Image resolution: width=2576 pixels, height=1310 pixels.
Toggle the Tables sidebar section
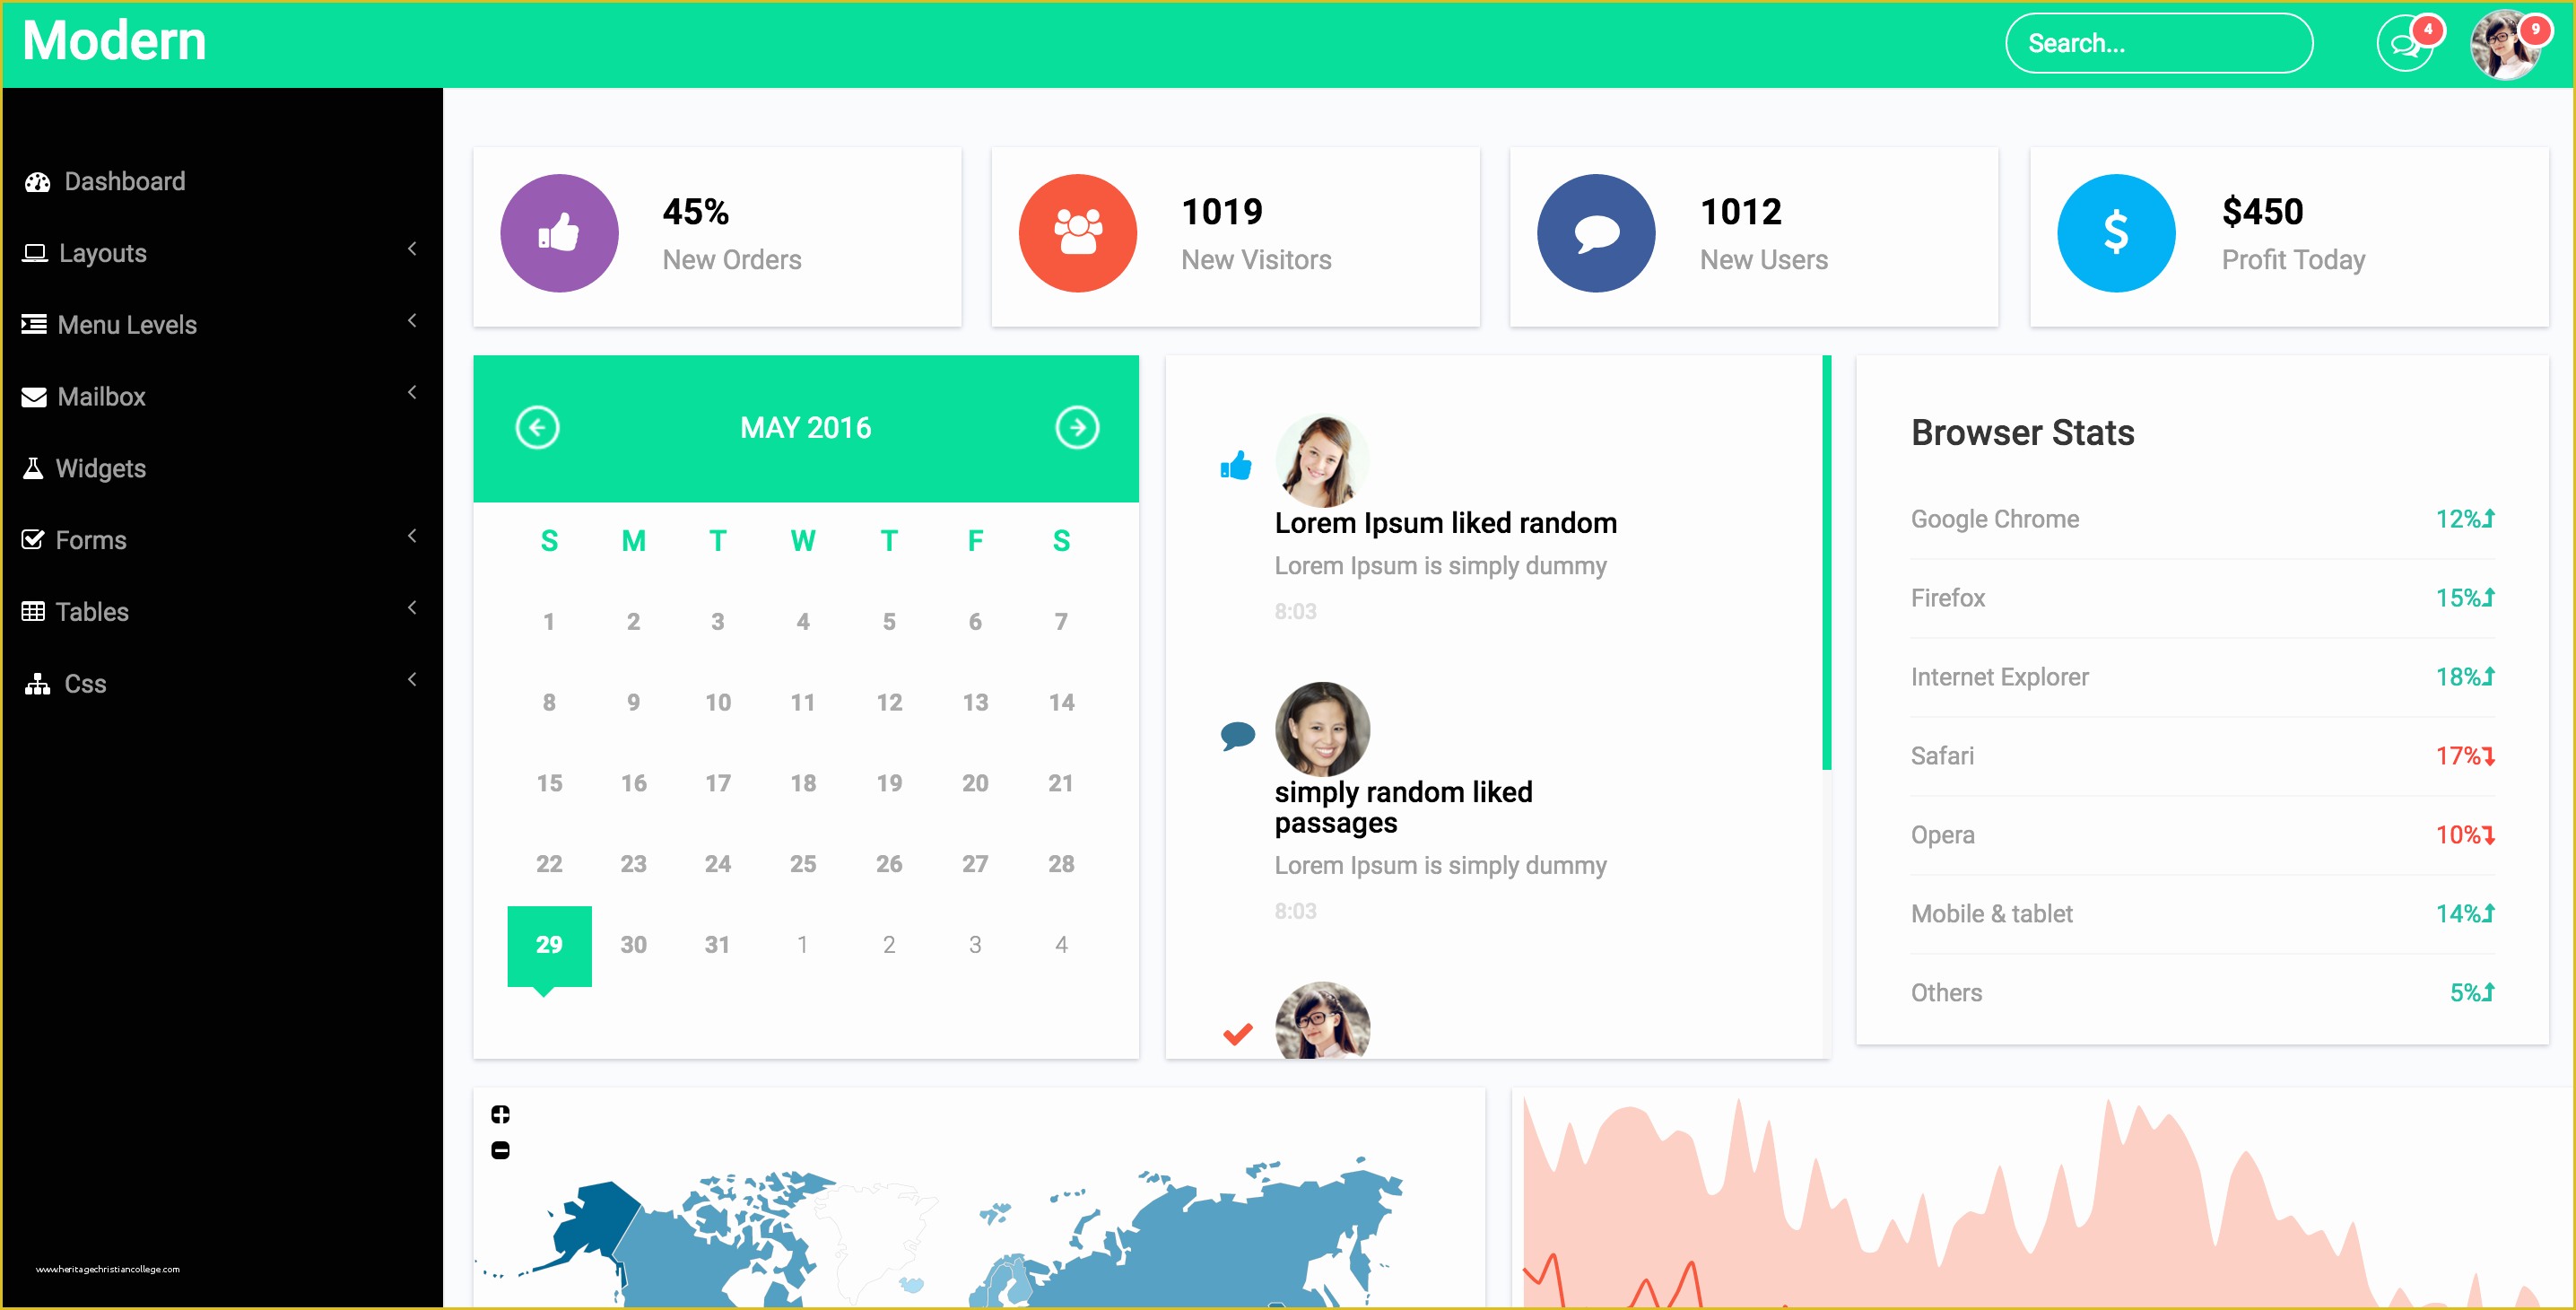coord(217,612)
